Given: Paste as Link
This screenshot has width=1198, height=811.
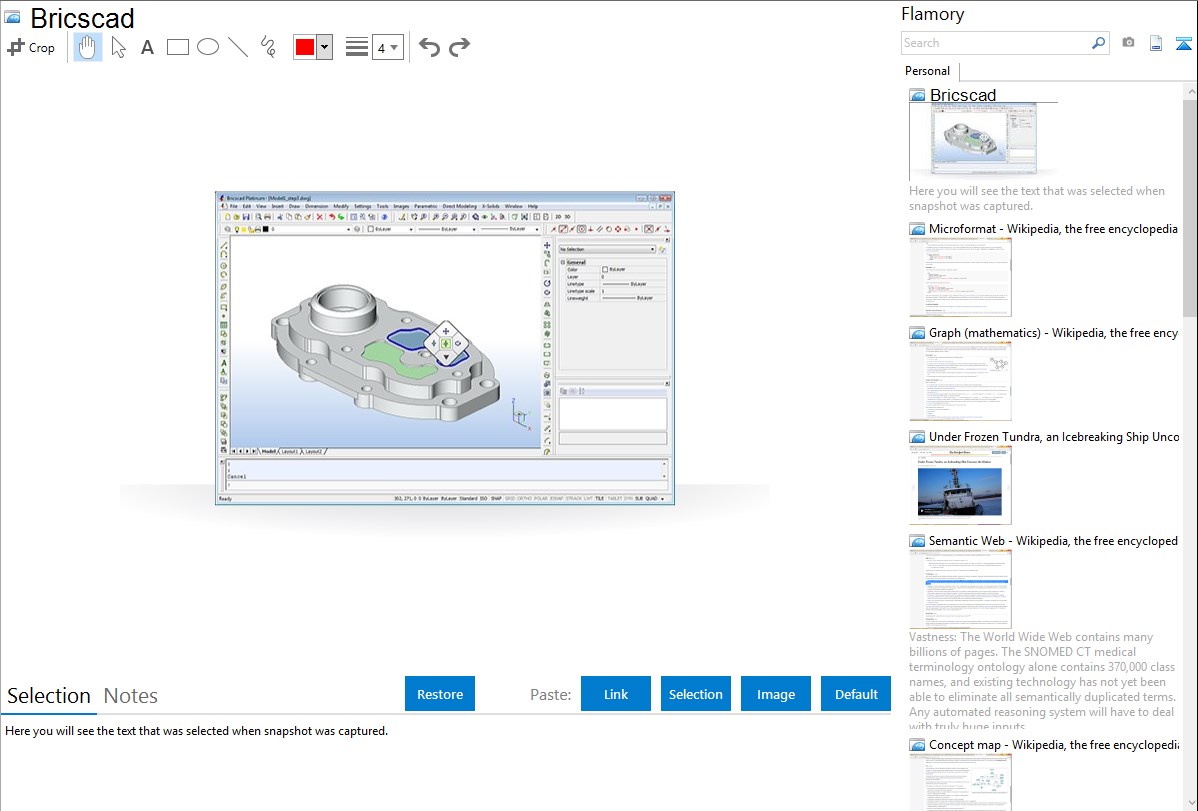Looking at the screenshot, I should pyautogui.click(x=616, y=694).
